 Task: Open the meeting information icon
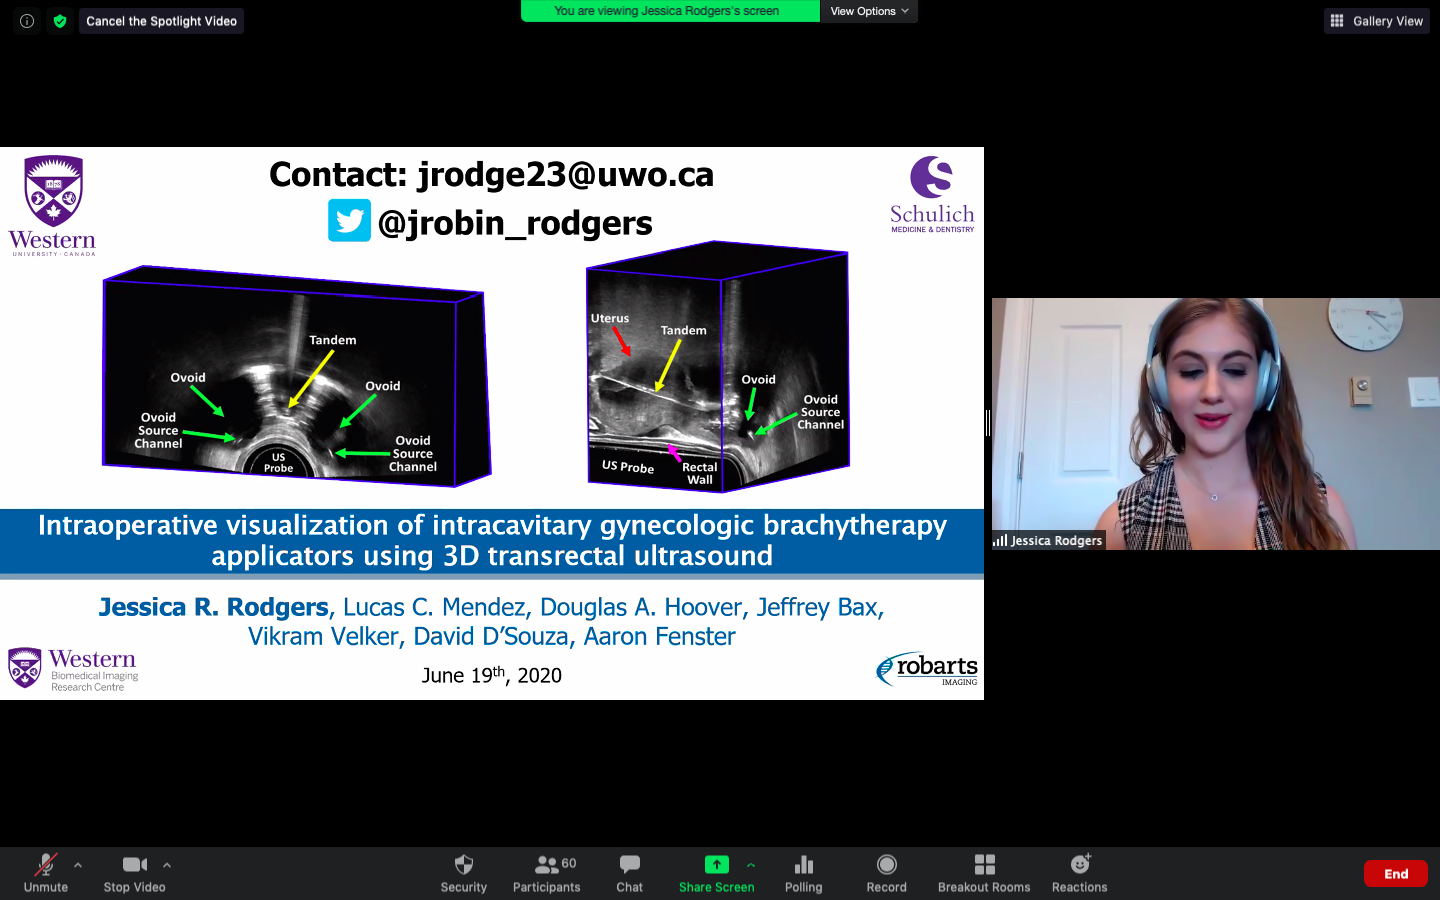tap(27, 21)
